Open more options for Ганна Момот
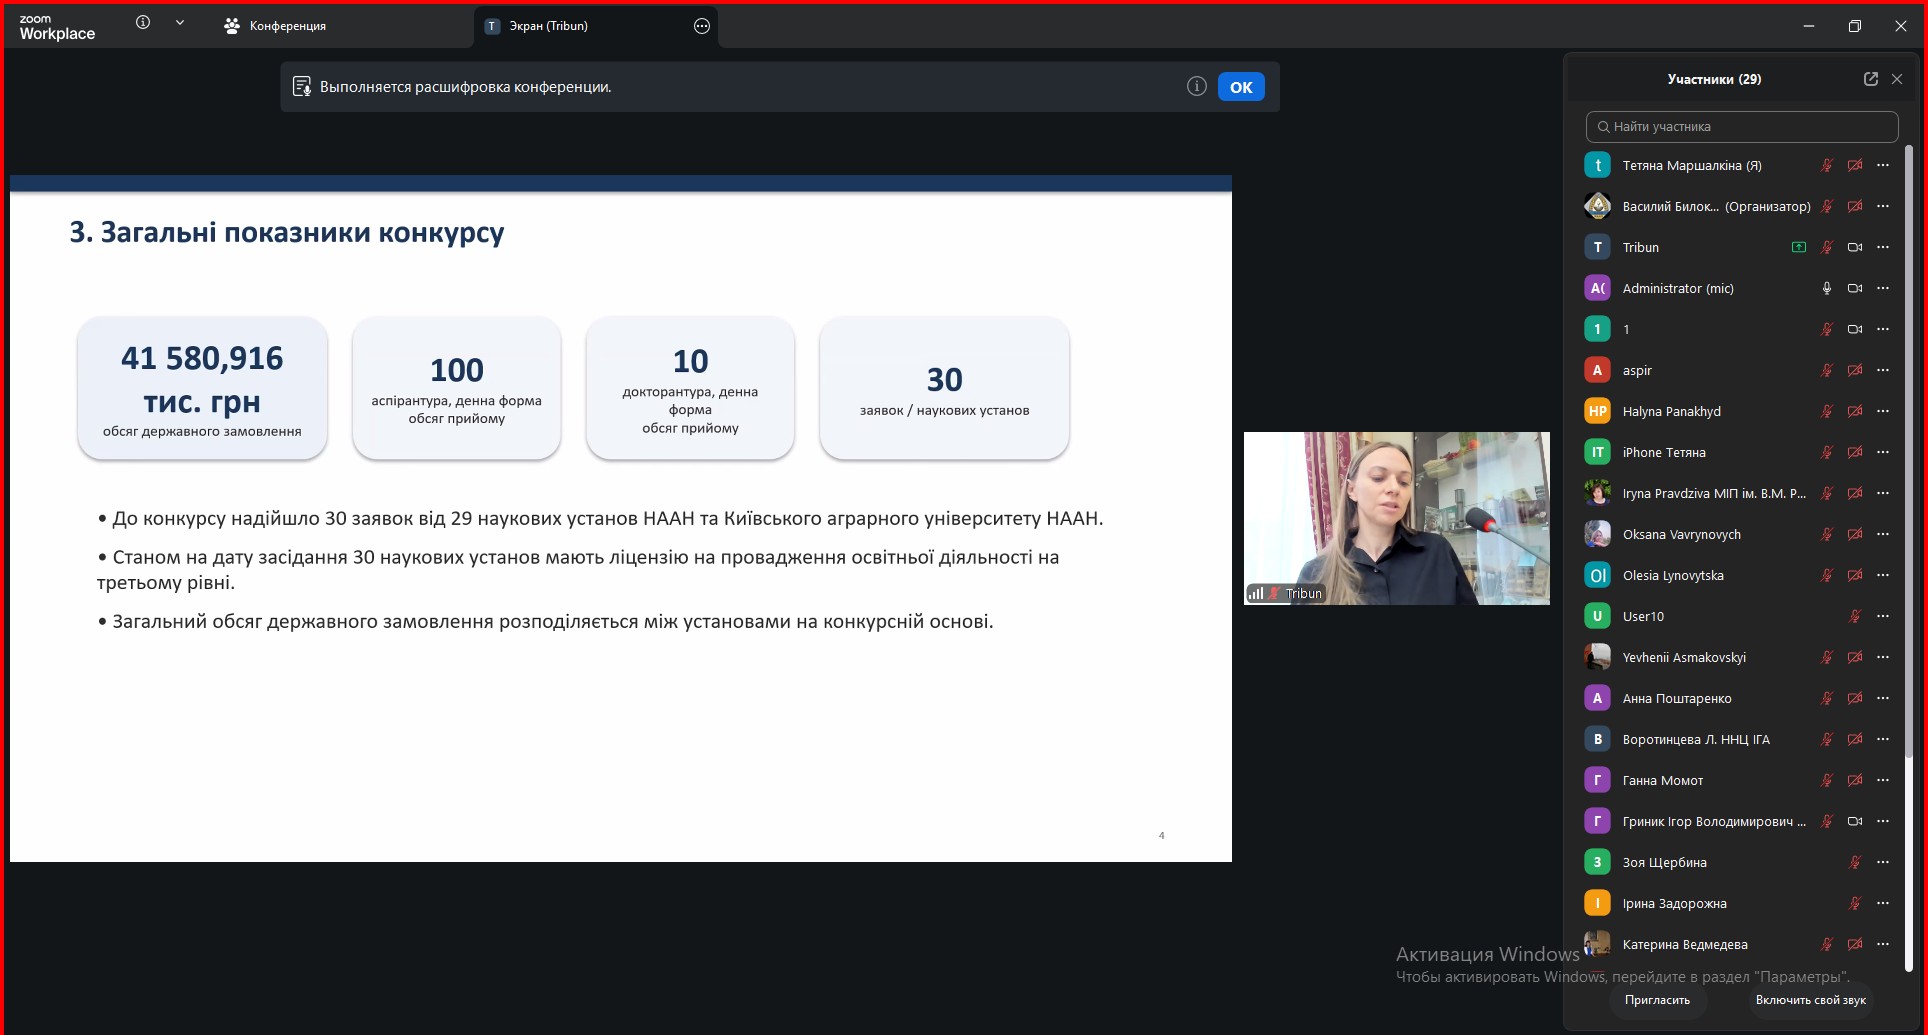 pos(1883,780)
